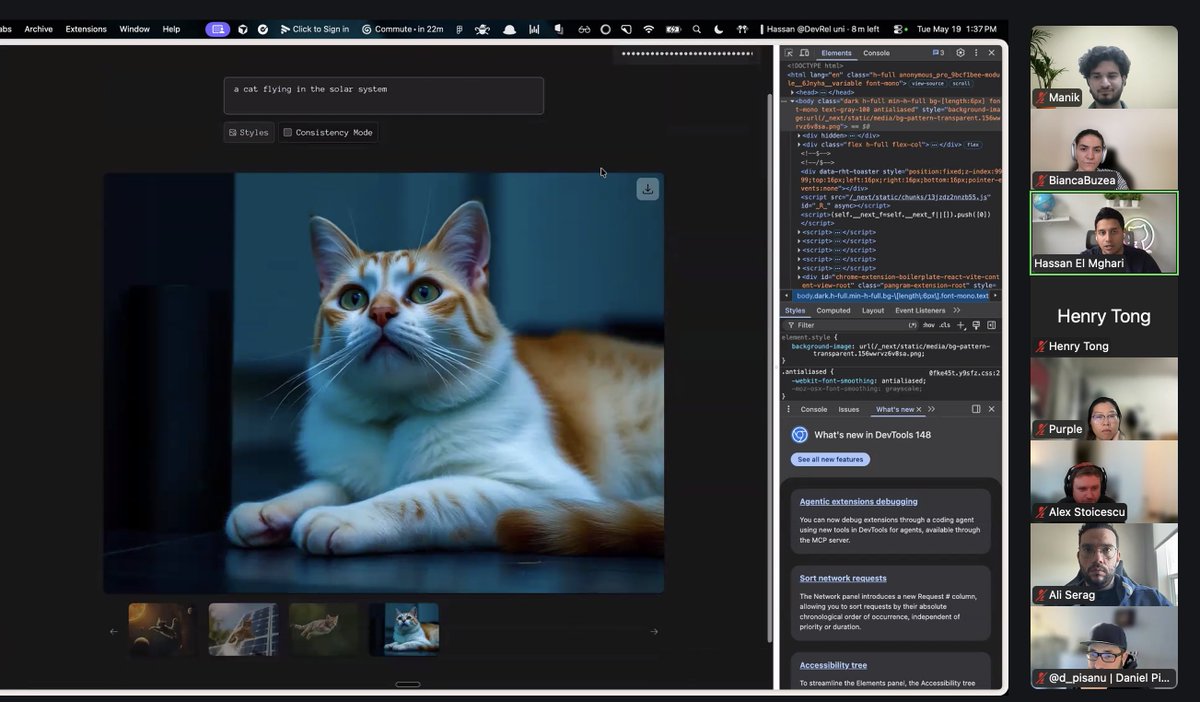The width and height of the screenshot is (1200, 702).
Task: Select the DevTools inspect element picker
Action: (x=789, y=53)
